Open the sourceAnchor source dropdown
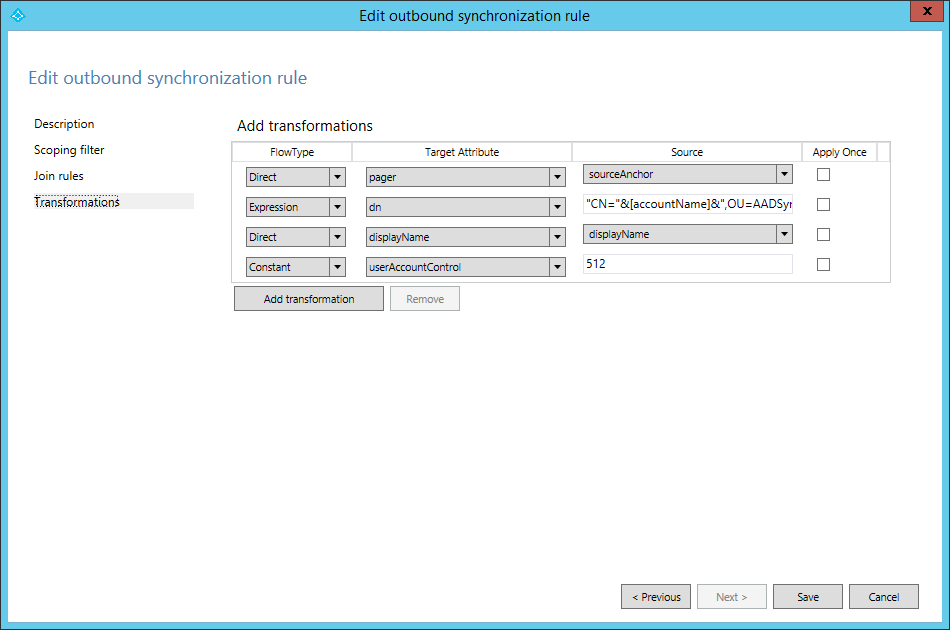 tap(784, 175)
